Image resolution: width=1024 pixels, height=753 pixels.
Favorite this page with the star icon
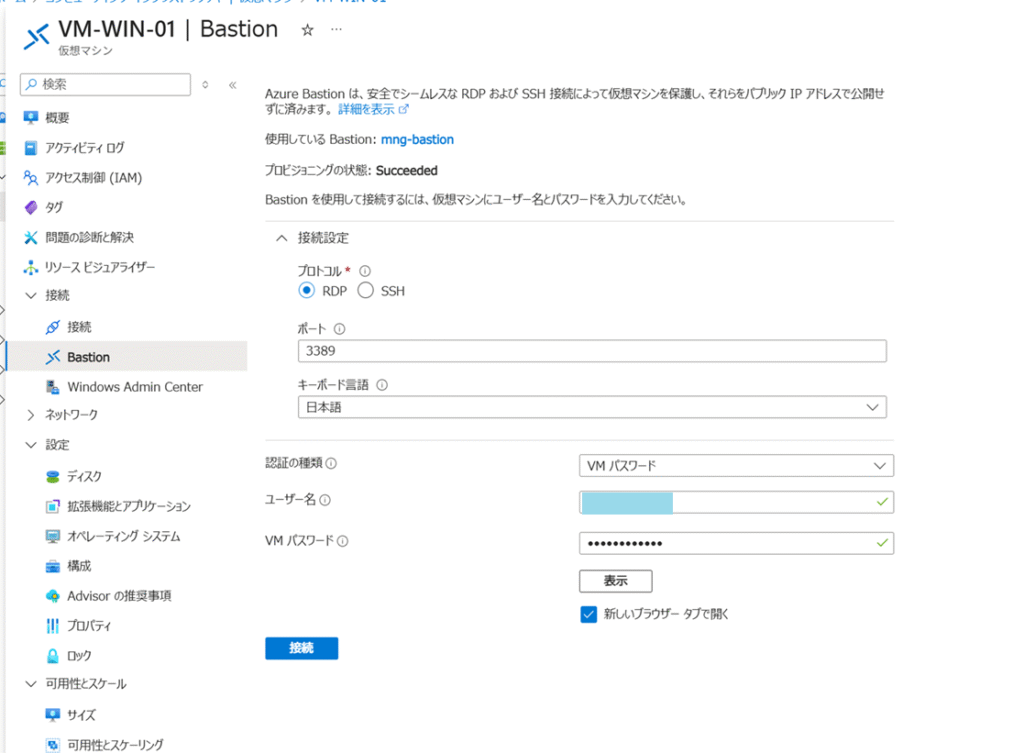307,30
